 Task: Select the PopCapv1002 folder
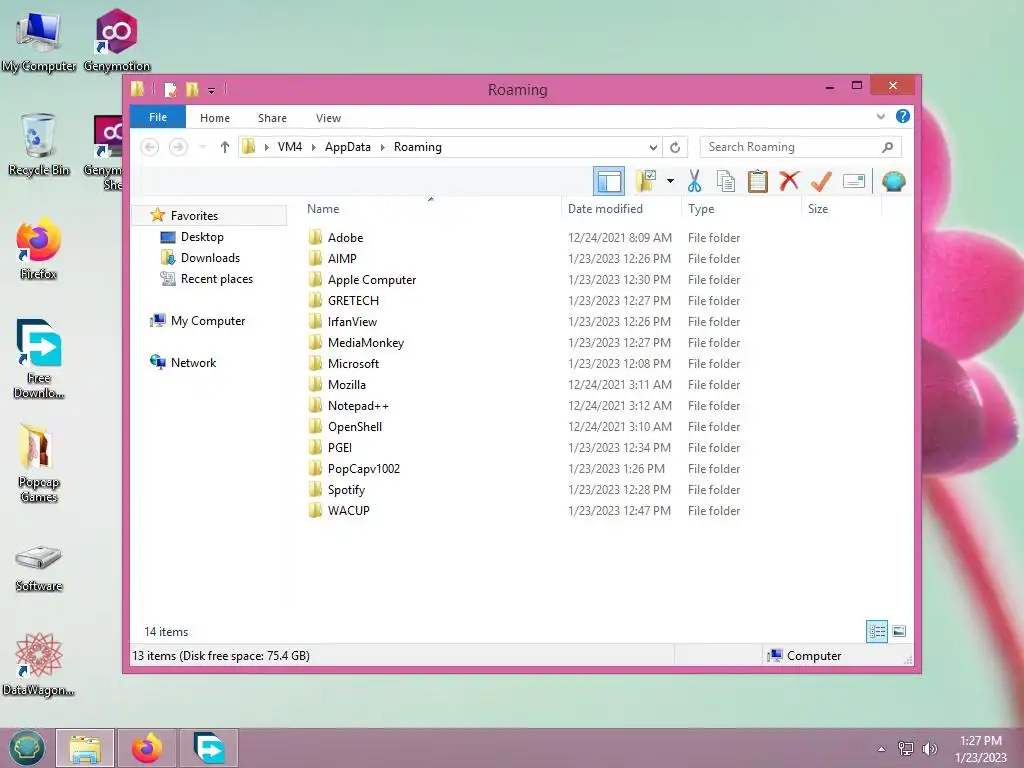(x=363, y=468)
